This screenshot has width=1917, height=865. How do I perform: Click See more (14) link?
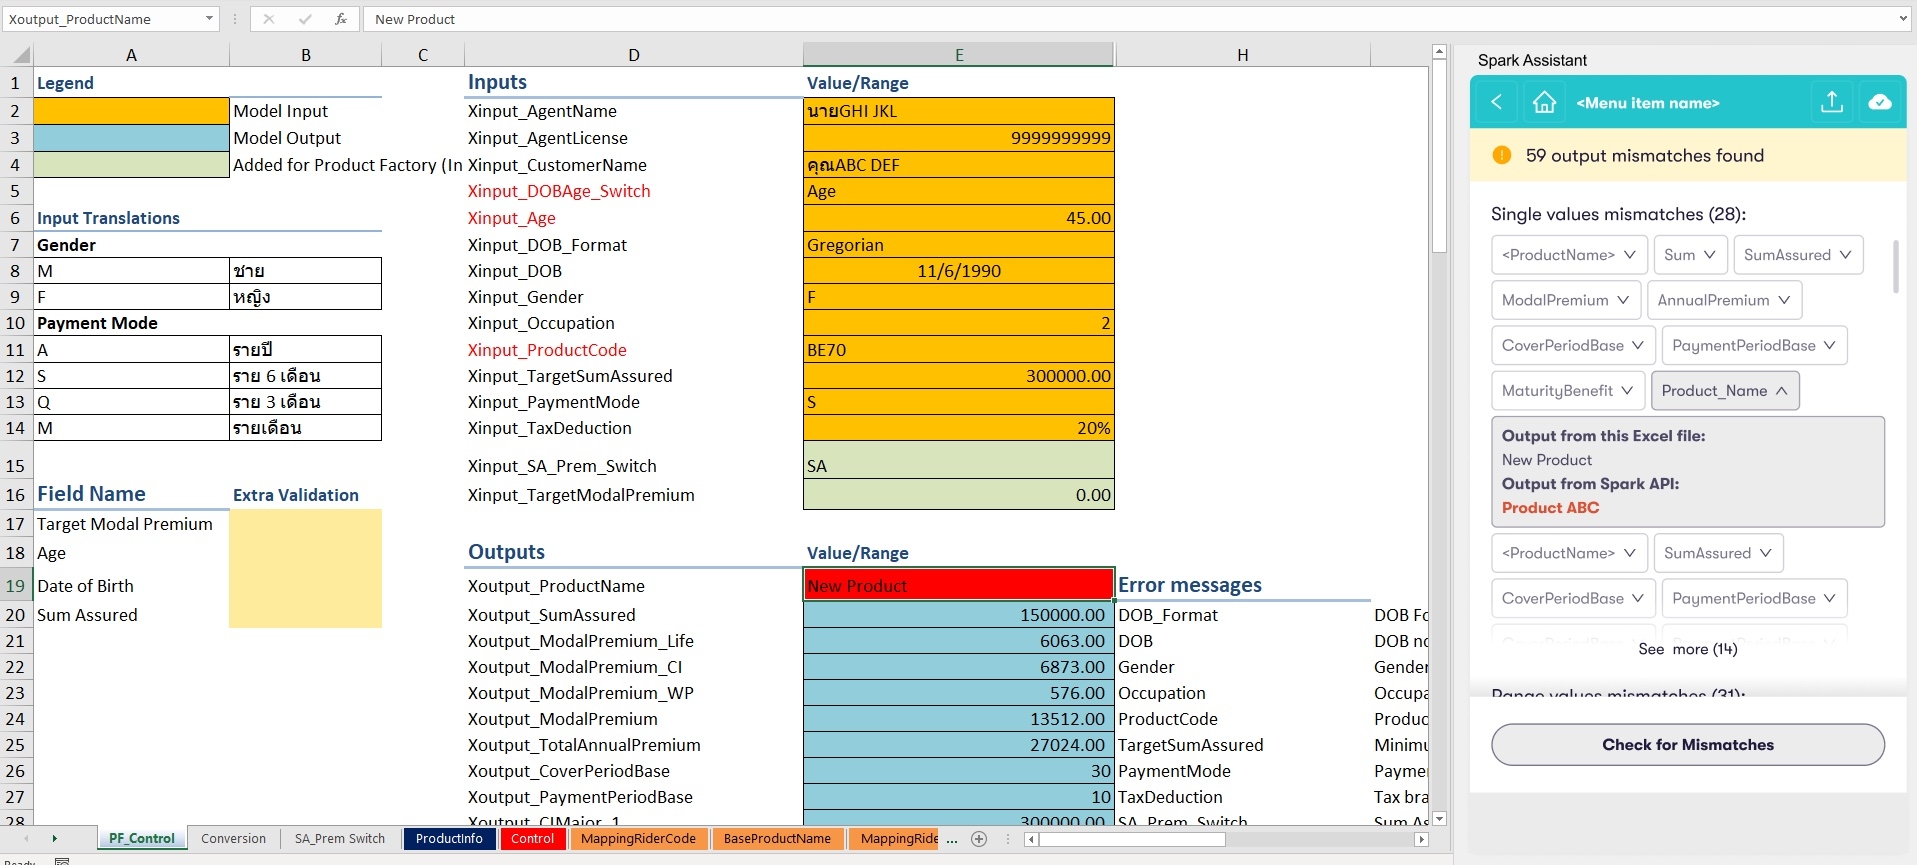click(x=1687, y=649)
